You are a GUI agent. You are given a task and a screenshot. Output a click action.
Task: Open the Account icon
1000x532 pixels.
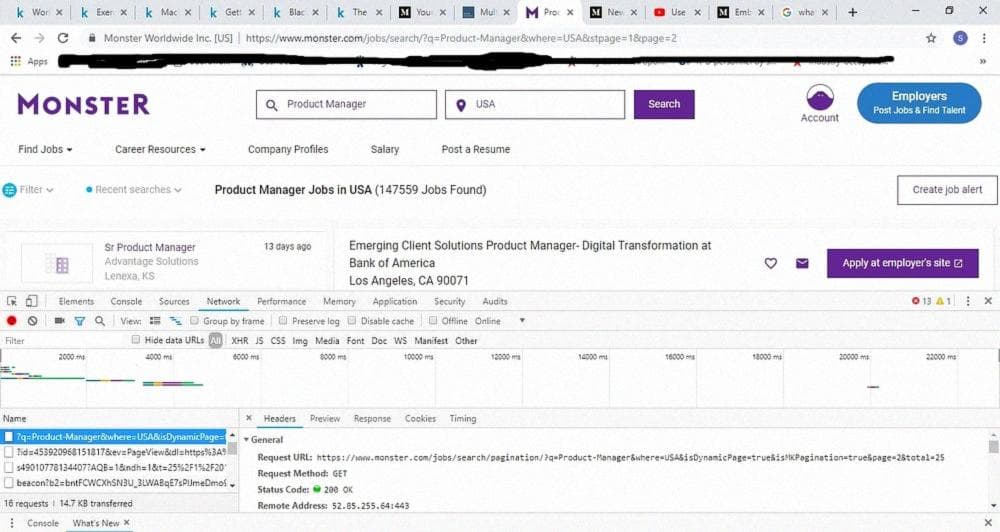click(820, 103)
